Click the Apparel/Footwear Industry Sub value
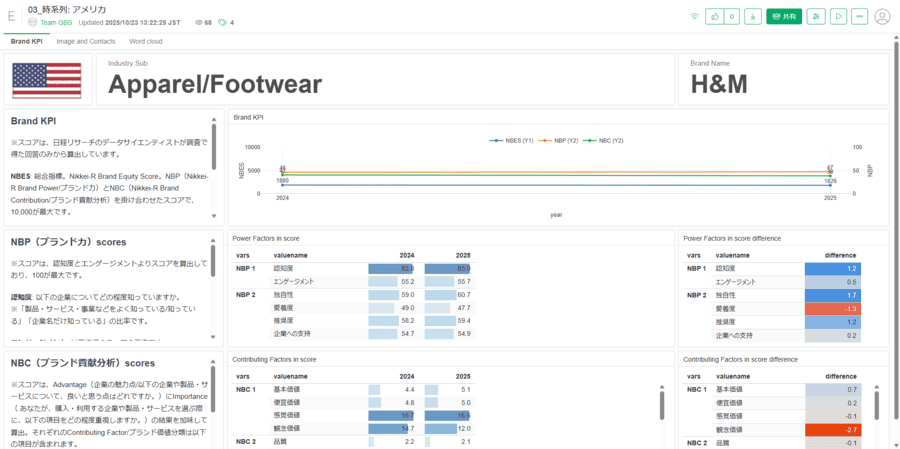 pos(215,84)
